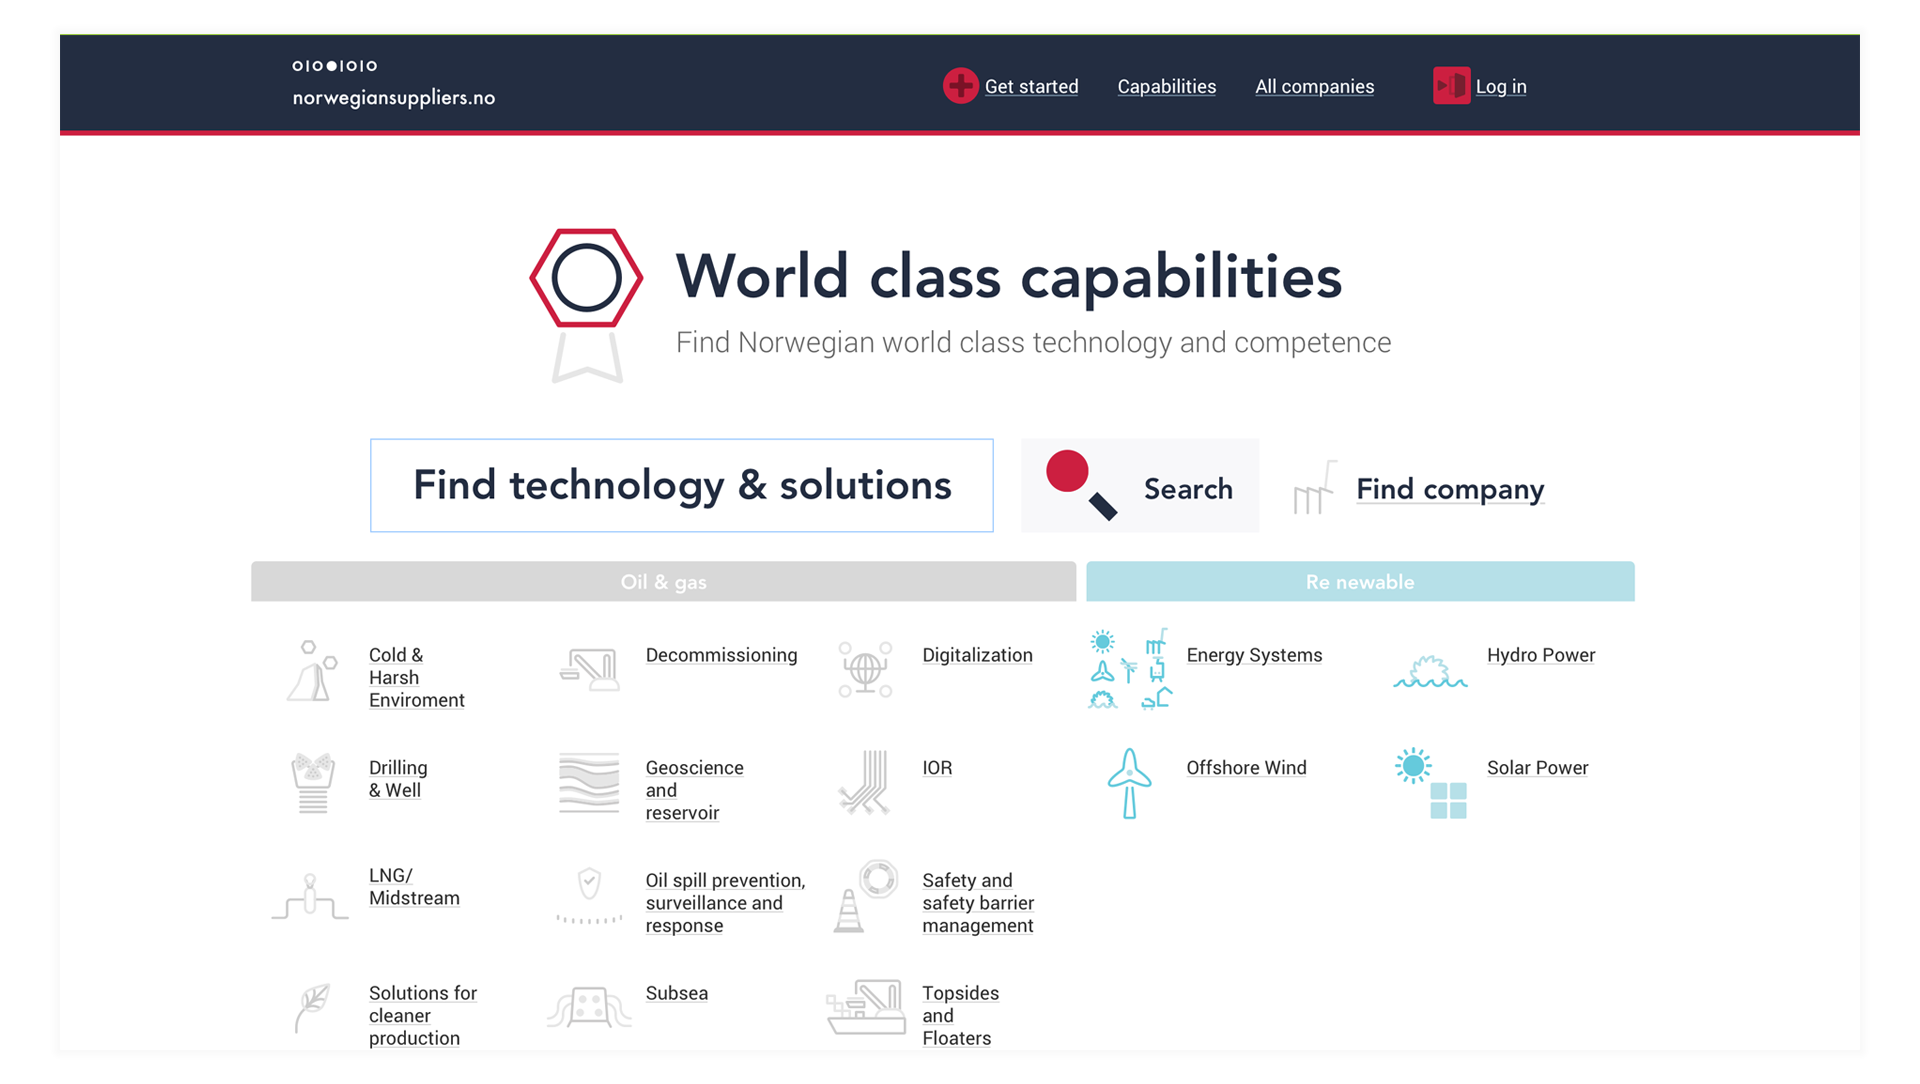Screen dimensions: 1920x1084
Task: Open All companies from the header
Action: (x=1314, y=87)
